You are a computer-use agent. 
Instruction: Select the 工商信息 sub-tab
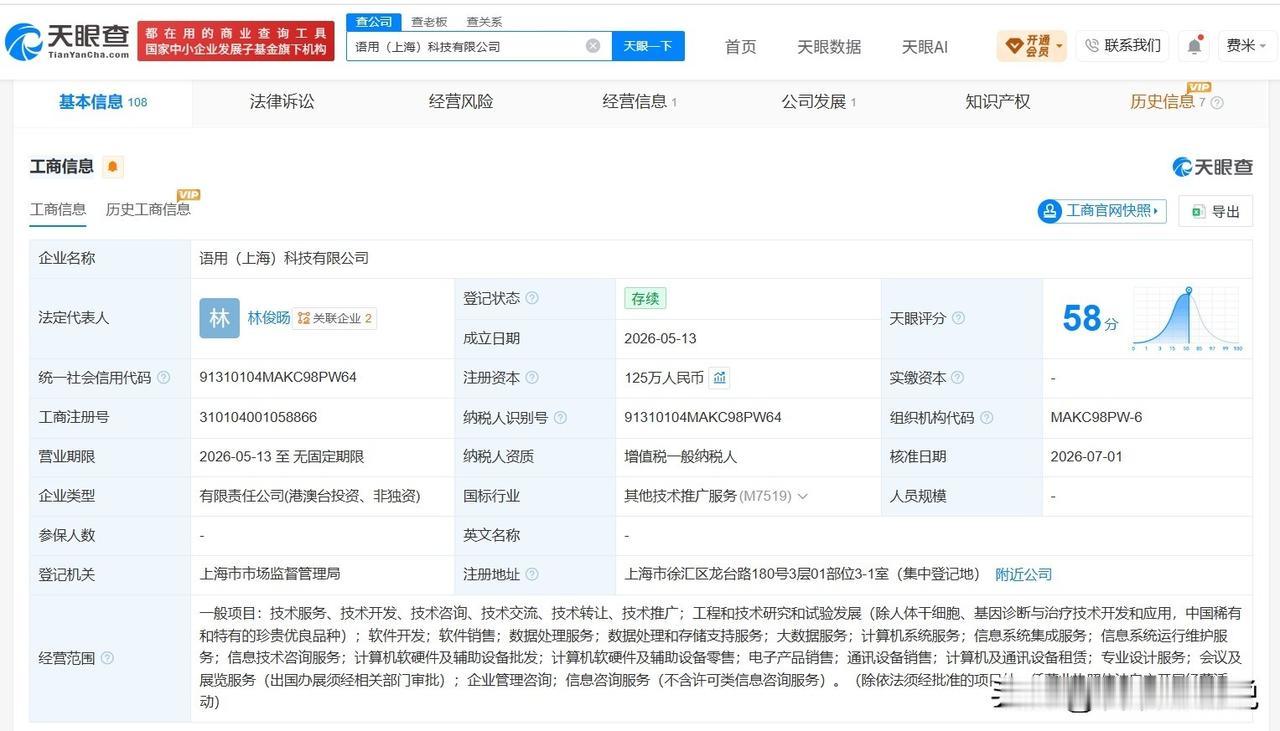coord(58,209)
